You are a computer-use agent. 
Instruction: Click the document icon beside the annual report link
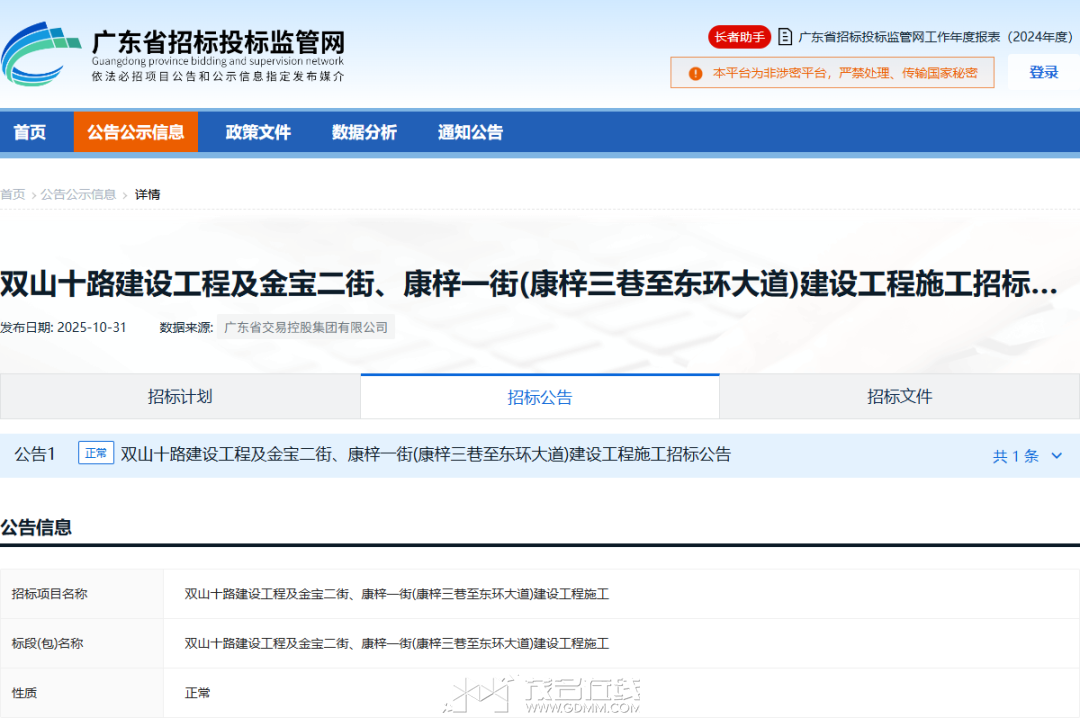pos(785,37)
